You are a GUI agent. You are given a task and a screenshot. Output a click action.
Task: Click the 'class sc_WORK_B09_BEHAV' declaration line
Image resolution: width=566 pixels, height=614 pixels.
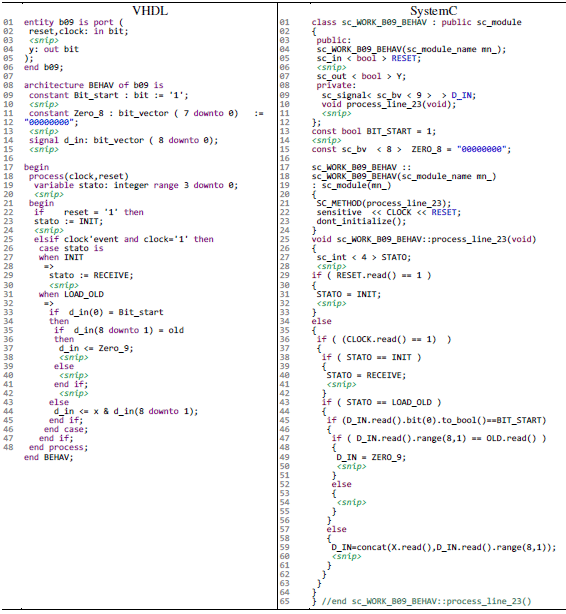click(416, 22)
